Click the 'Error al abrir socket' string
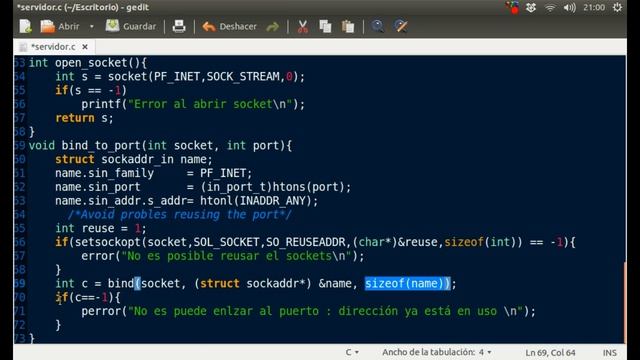The width and height of the screenshot is (640, 360). pos(211,104)
